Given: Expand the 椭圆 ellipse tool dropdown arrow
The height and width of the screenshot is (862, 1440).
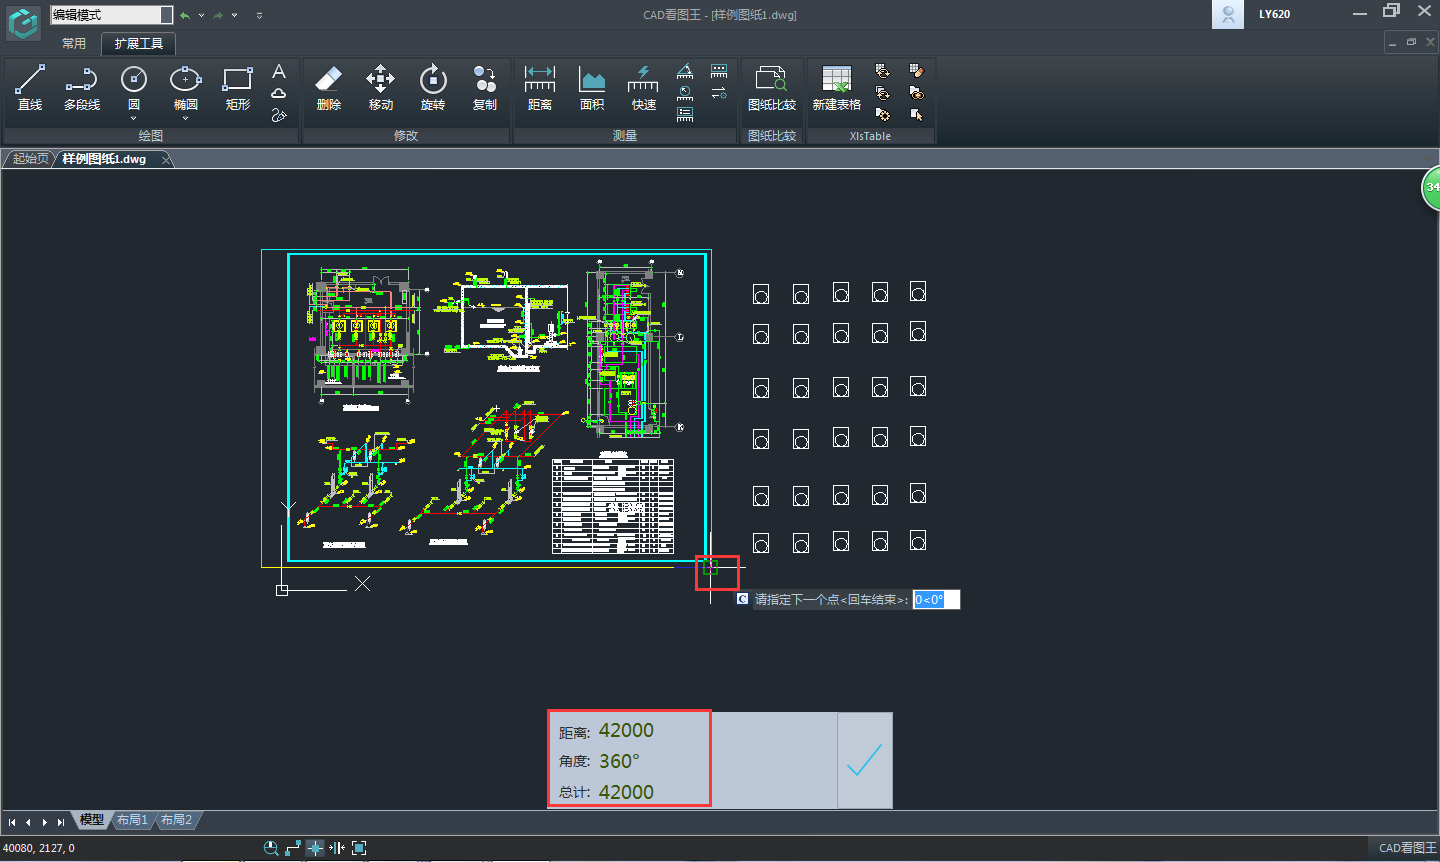Looking at the screenshot, I should tap(185, 119).
